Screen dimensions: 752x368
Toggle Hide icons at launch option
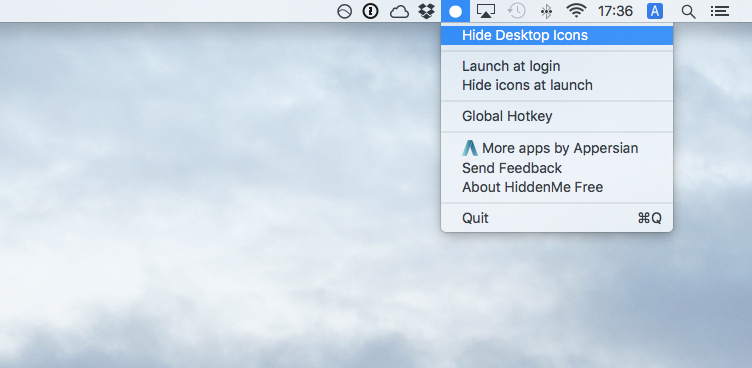click(557, 85)
